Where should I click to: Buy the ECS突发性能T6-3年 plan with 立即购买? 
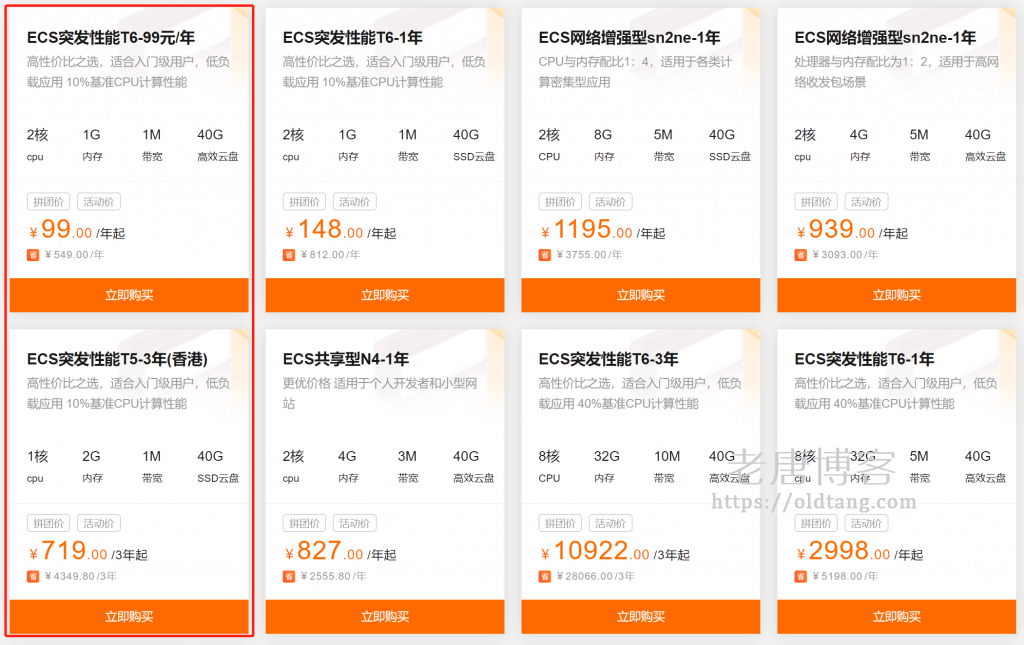click(641, 617)
